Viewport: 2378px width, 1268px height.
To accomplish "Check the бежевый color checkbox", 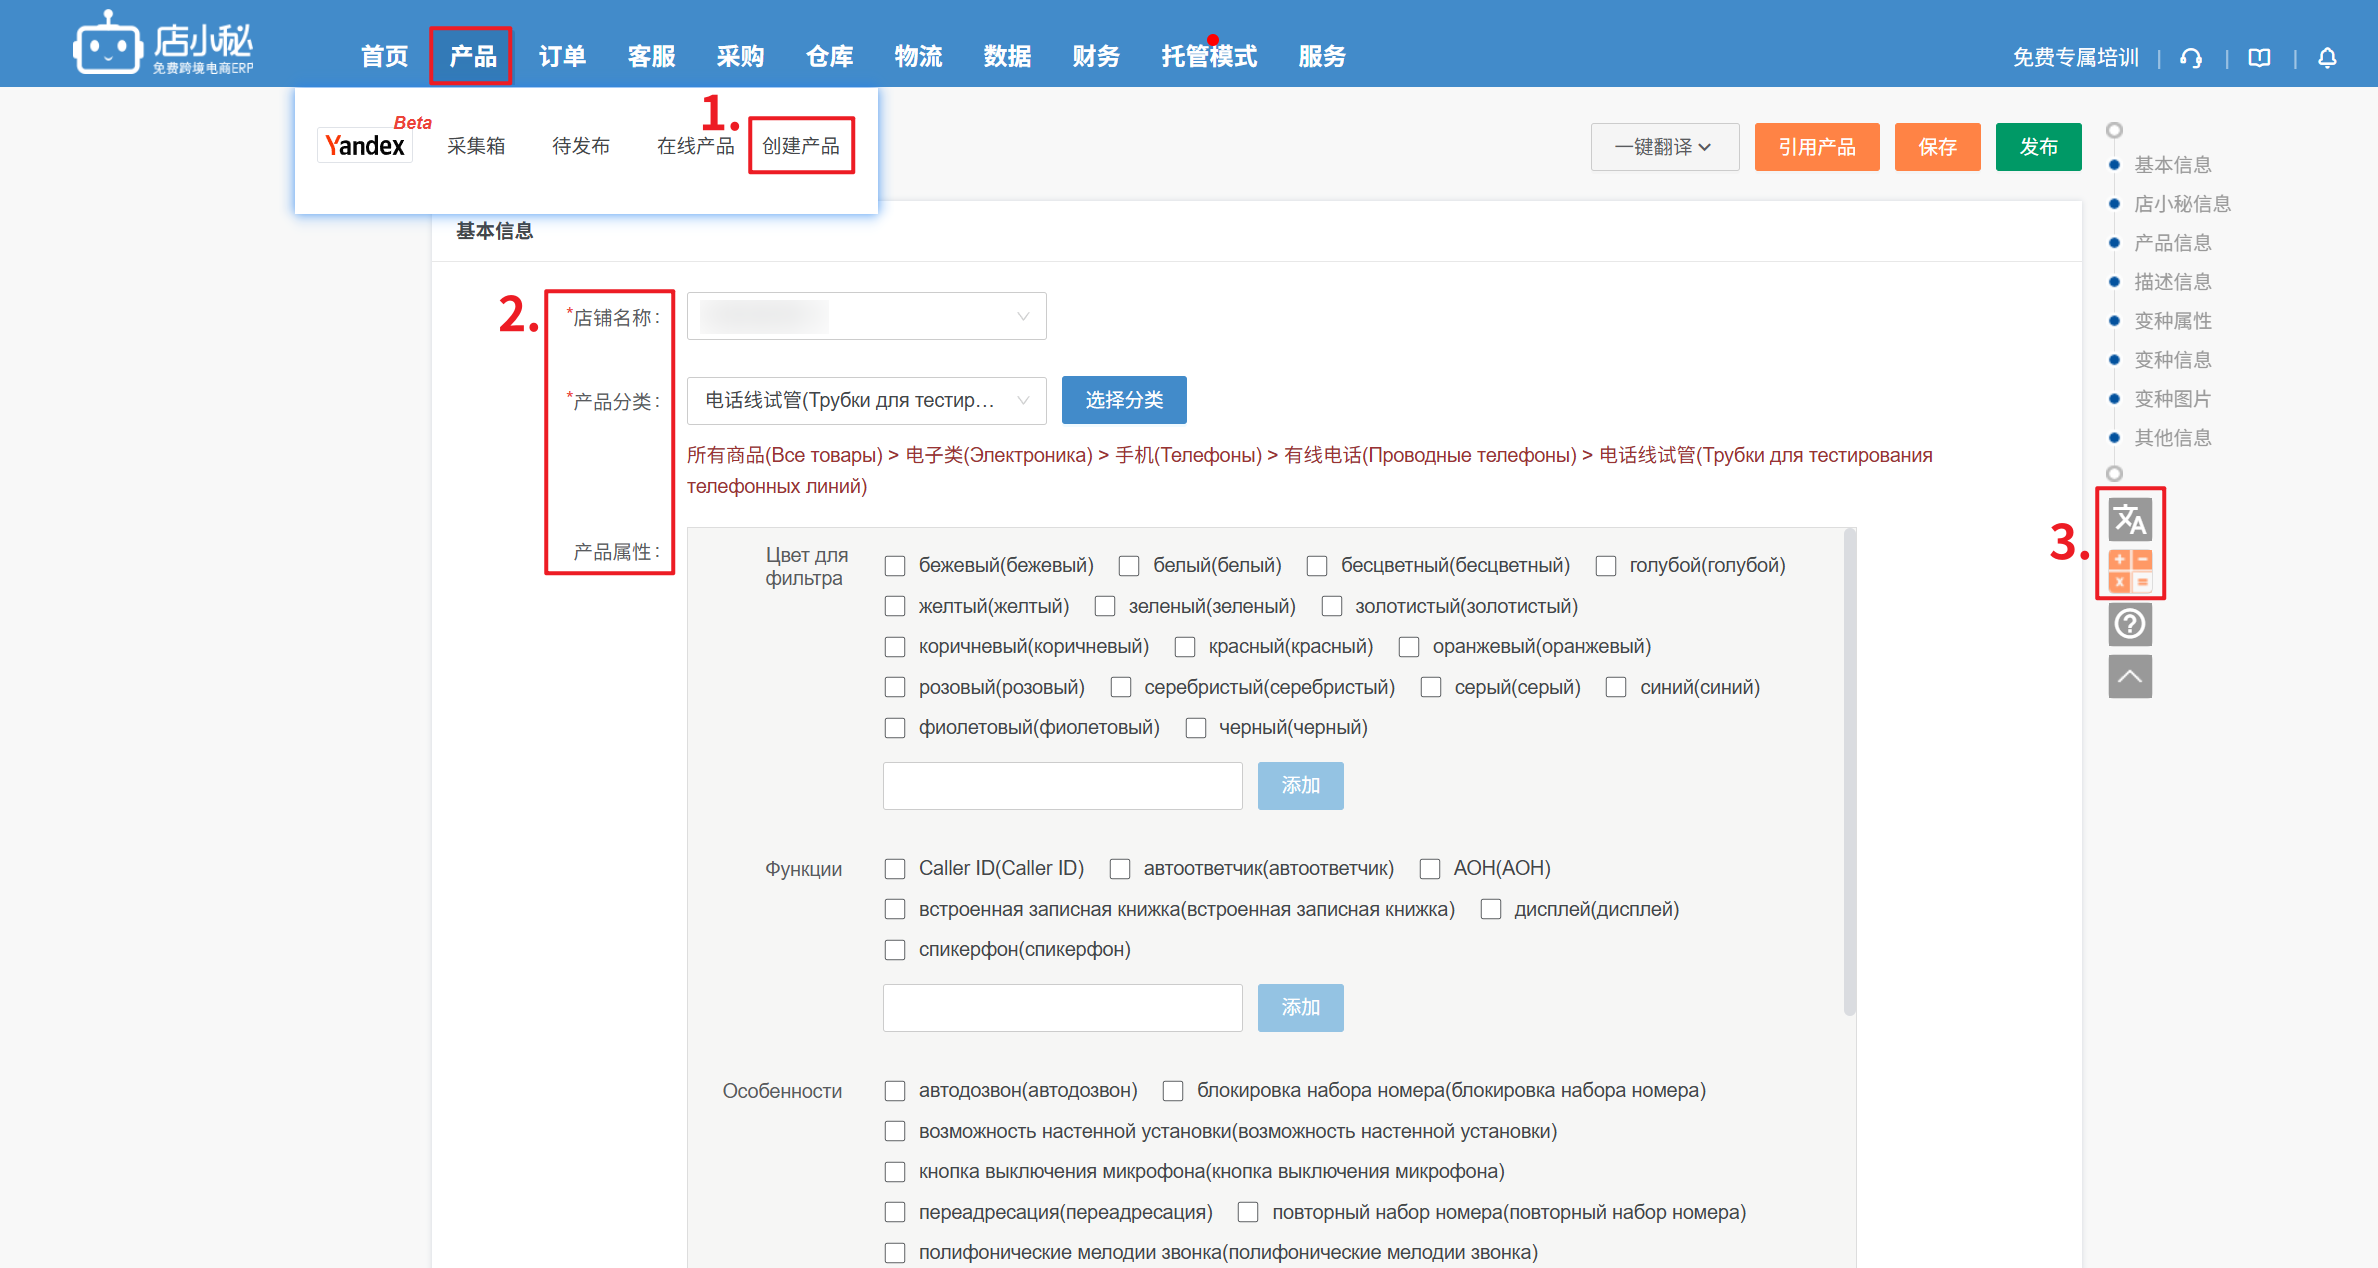I will pyautogui.click(x=895, y=566).
